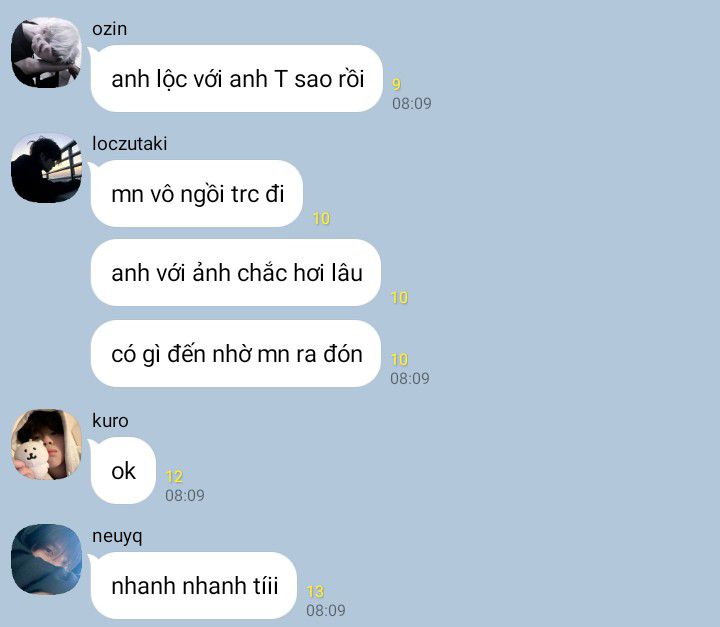Select the bubble 'anh với ảnh chắc hơi lâu'
This screenshot has width=720, height=627.
click(236, 272)
